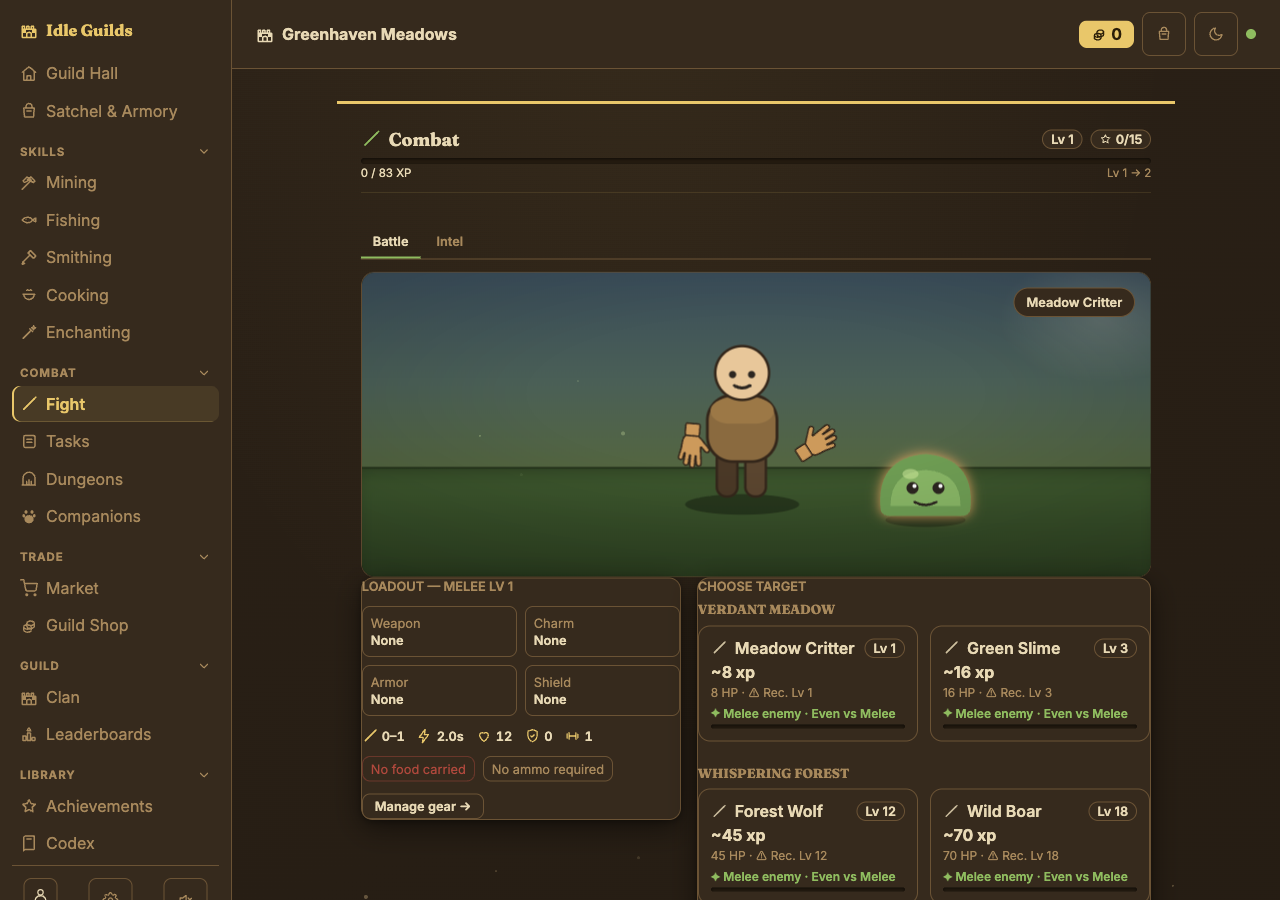Click the 'No ammo required' chip
Screen dimensions: 1280x900
coord(548,769)
